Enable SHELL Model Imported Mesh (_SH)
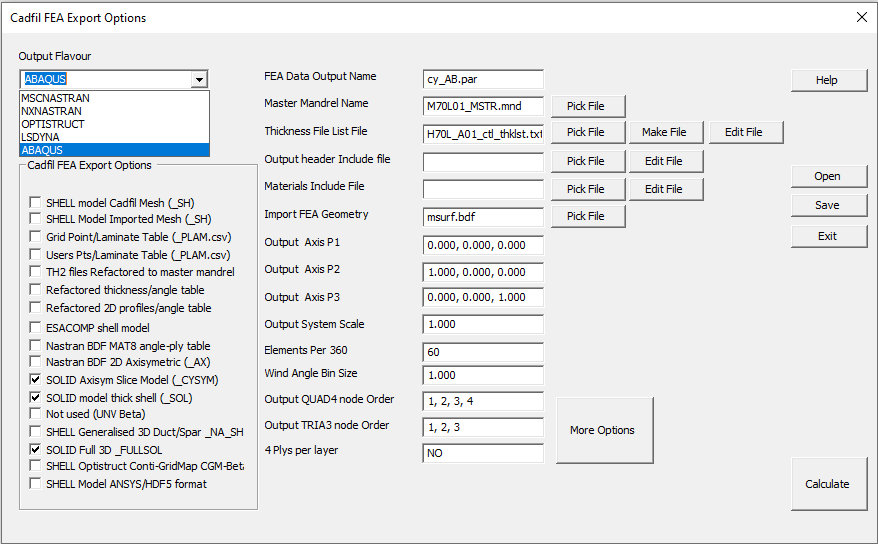 (x=35, y=218)
